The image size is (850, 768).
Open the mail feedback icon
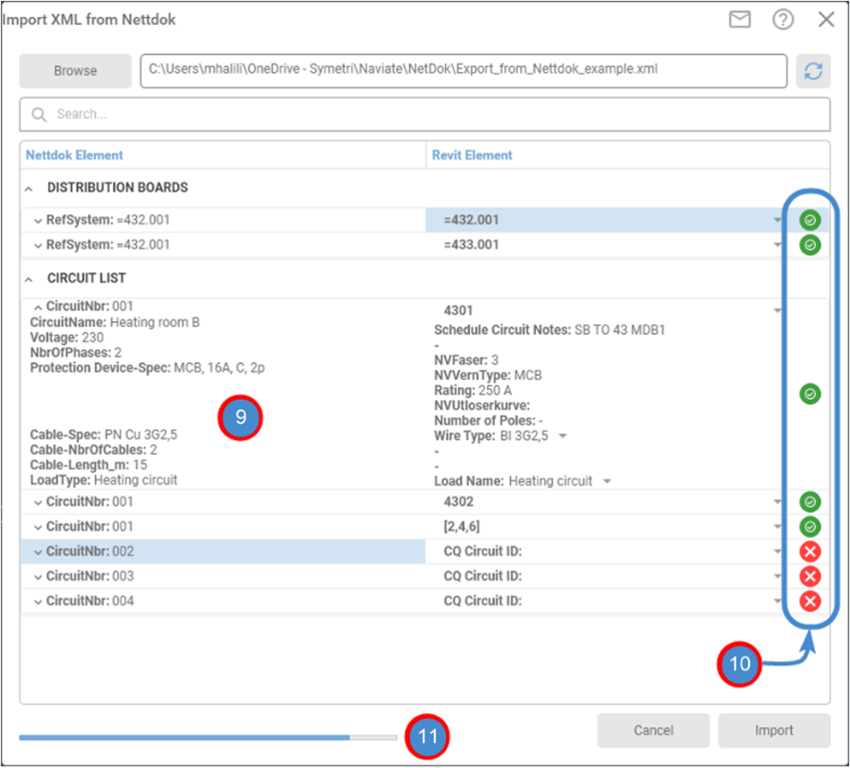[740, 19]
